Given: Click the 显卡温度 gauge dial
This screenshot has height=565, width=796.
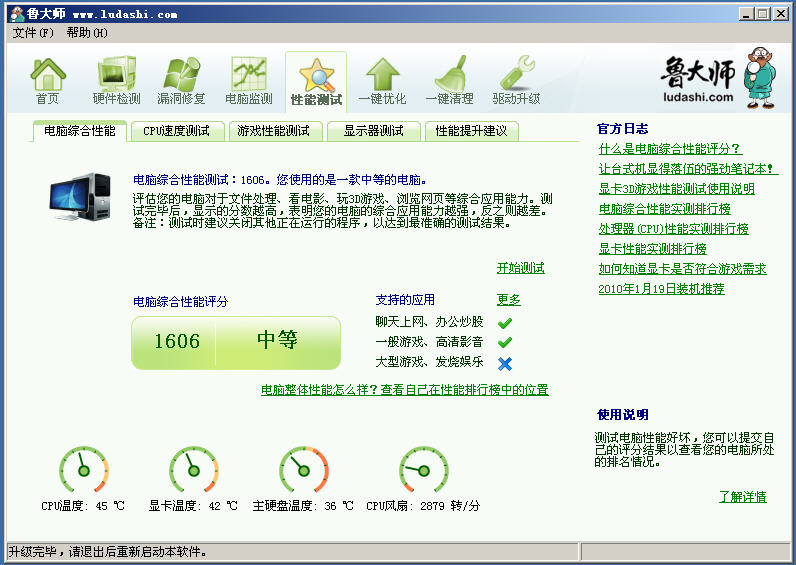Looking at the screenshot, I should coord(193,470).
